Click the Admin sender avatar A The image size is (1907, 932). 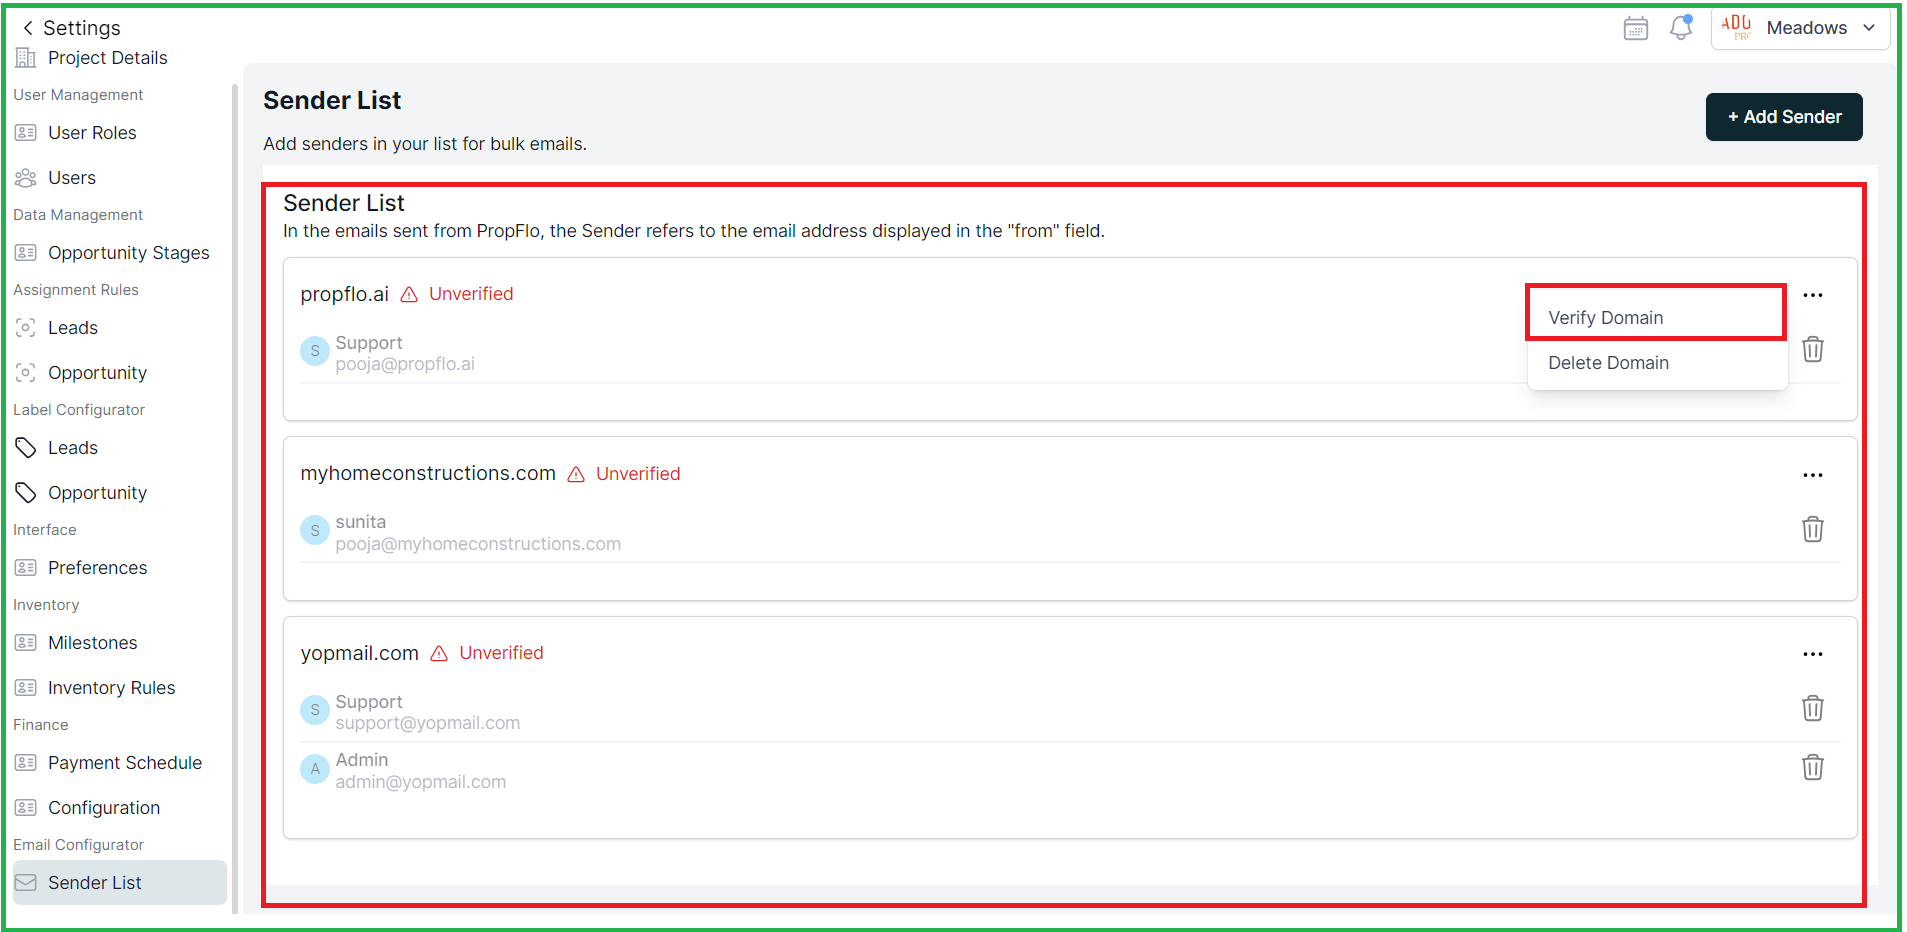coord(315,769)
